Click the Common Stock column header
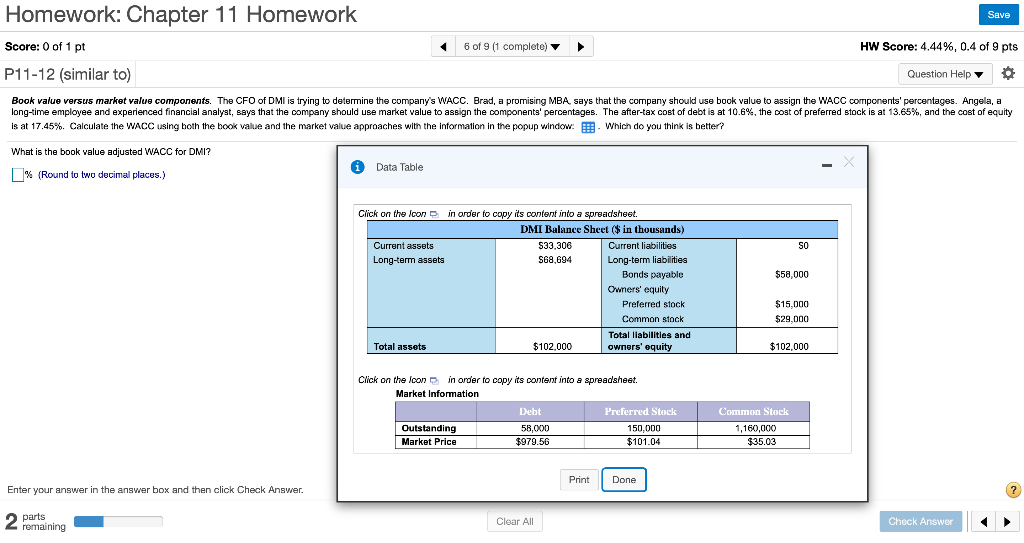Screen dimensions: 1024x543 click(x=754, y=412)
